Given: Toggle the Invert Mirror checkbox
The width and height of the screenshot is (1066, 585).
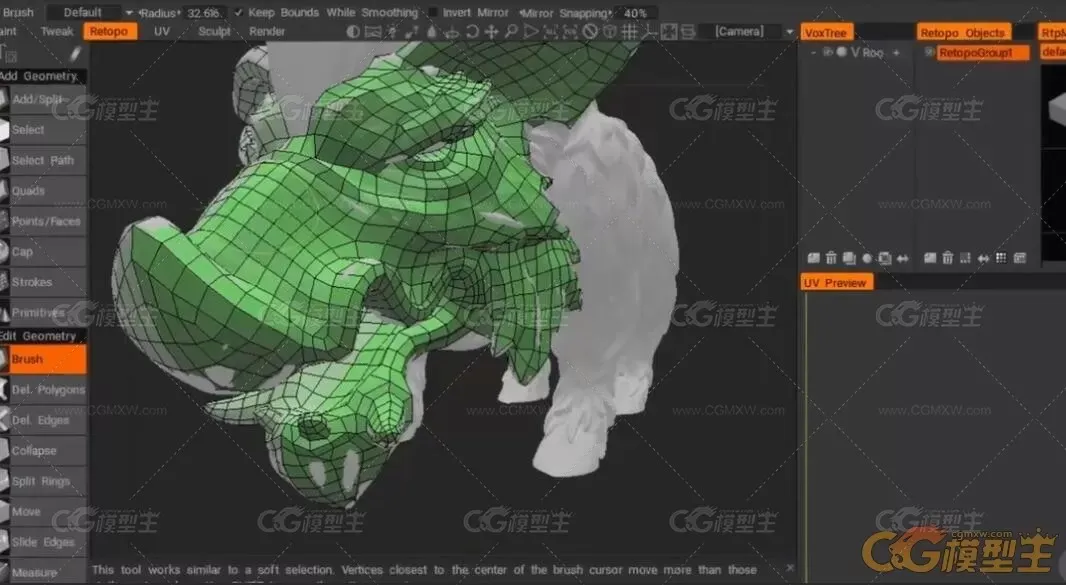Looking at the screenshot, I should (x=433, y=12).
